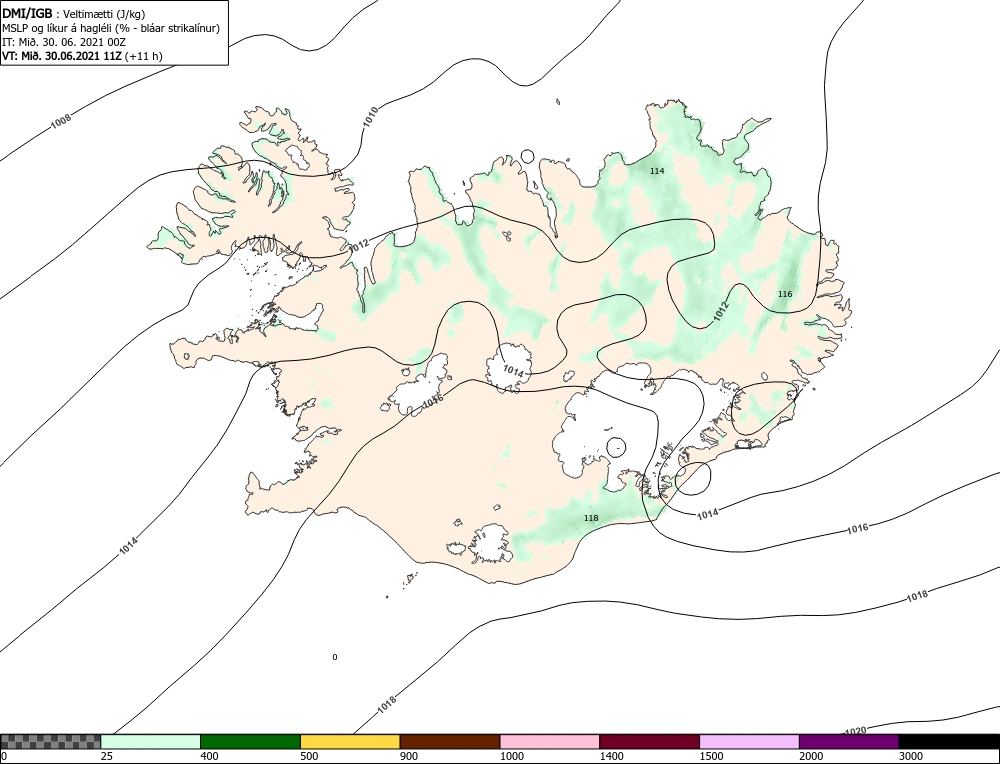Select the 'IT: Mið. 30. 06. 2021 00Z' line
The height and width of the screenshot is (764, 1000).
(64, 42)
